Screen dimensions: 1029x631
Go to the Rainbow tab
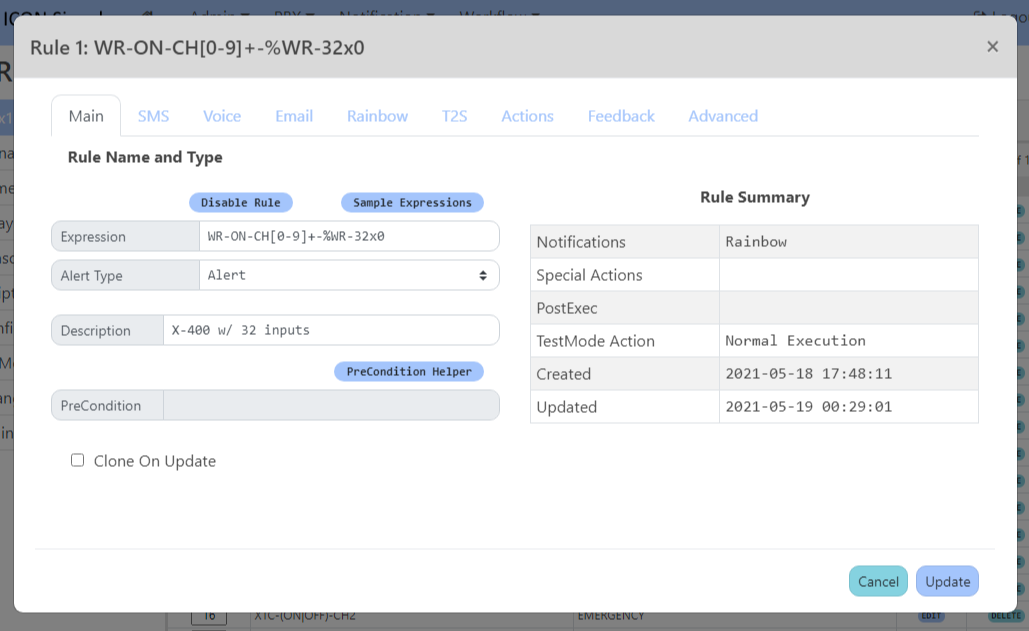coord(377,116)
